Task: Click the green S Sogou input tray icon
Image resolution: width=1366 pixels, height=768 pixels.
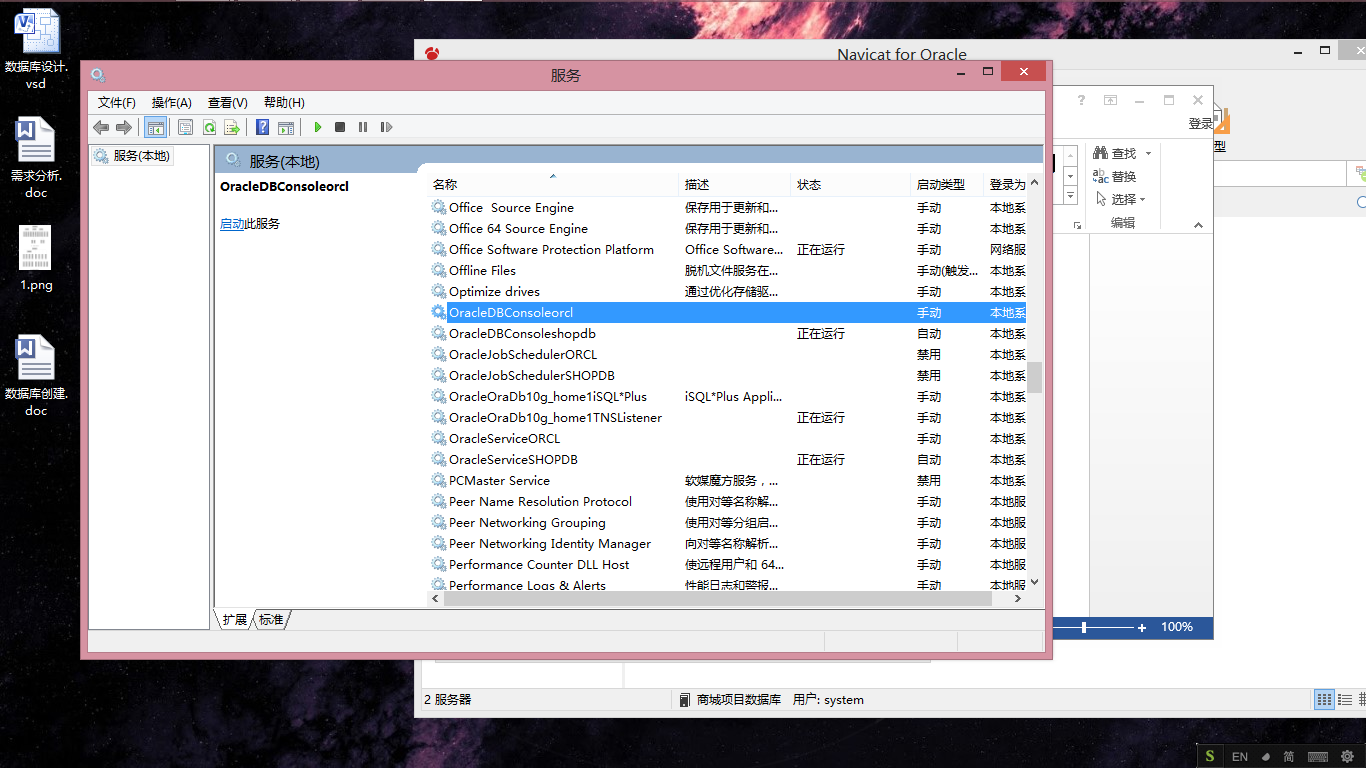Action: (x=1210, y=756)
